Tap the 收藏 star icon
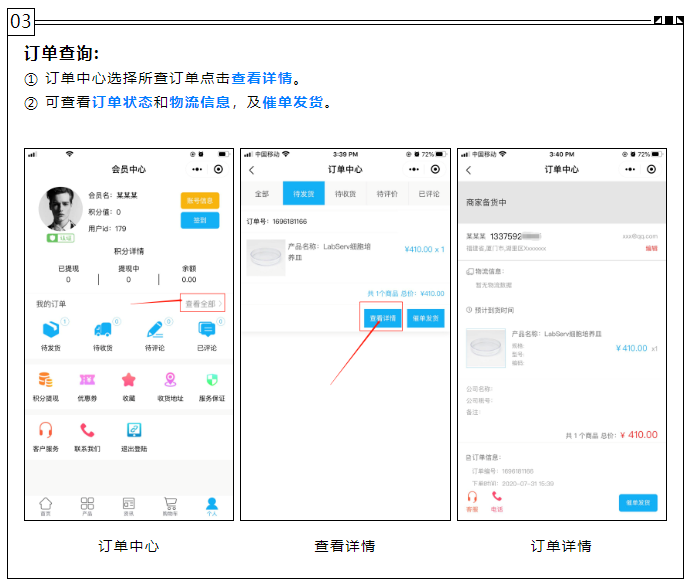 pyautogui.click(x=128, y=380)
